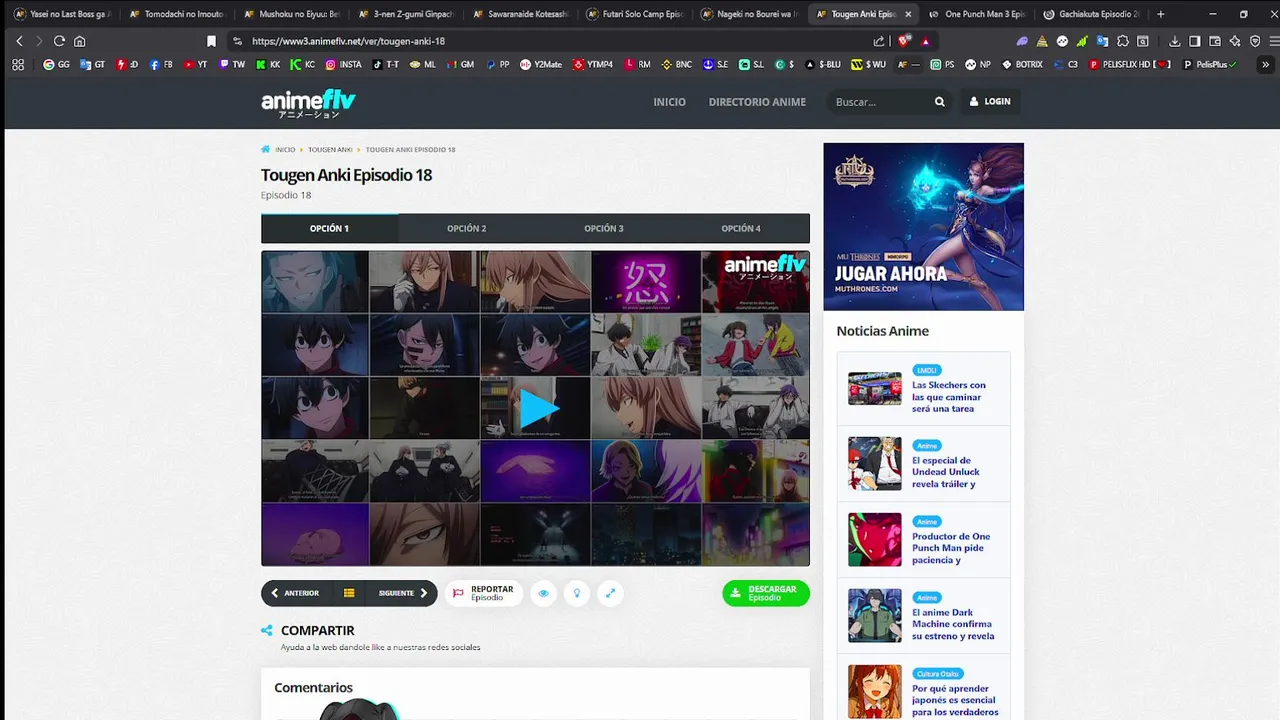
Task: Select the Opción 4 player tab
Action: (741, 229)
